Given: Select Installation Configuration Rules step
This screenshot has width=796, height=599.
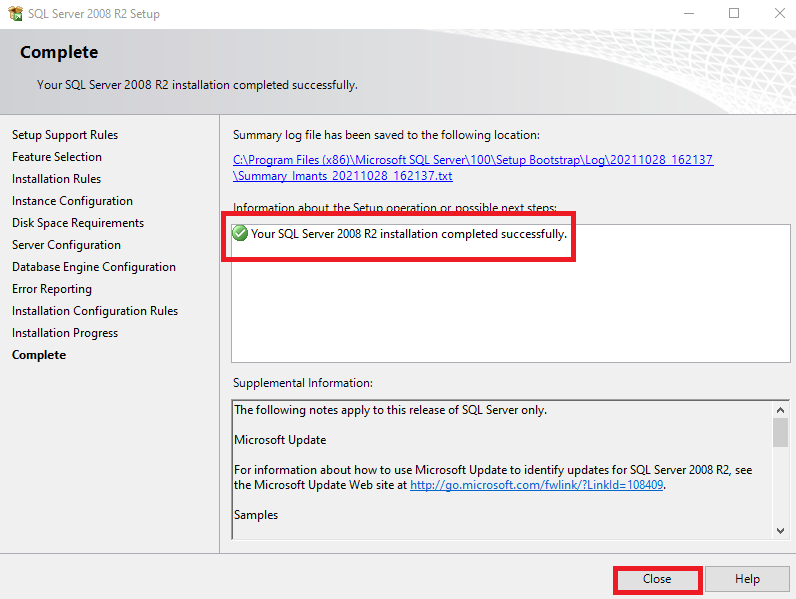Looking at the screenshot, I should coord(95,311).
